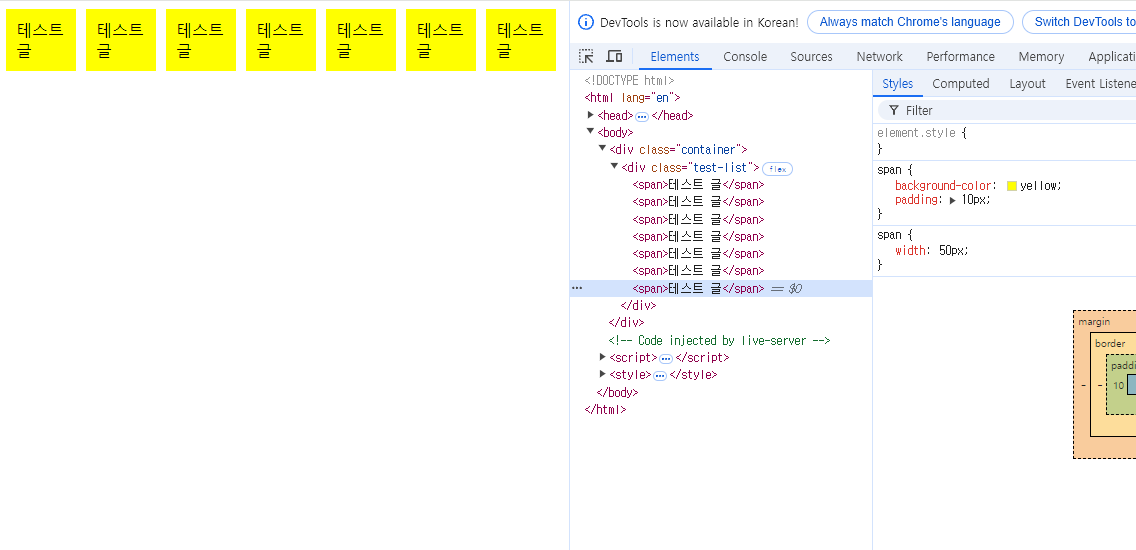Click ellipsis badge inside head tag
Viewport: 1136px width, 550px height.
click(642, 117)
